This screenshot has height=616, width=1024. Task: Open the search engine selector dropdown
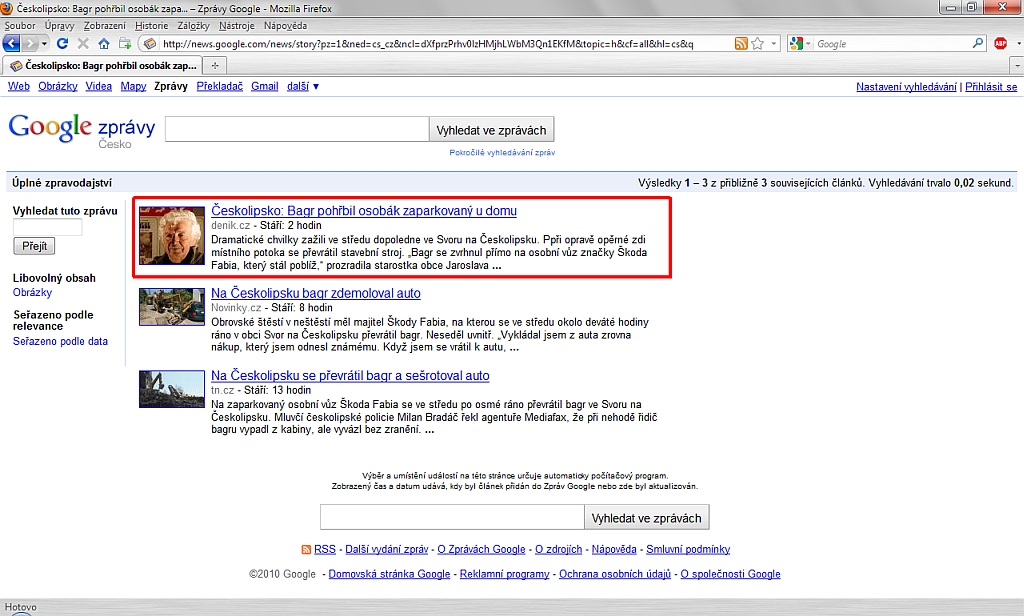801,44
